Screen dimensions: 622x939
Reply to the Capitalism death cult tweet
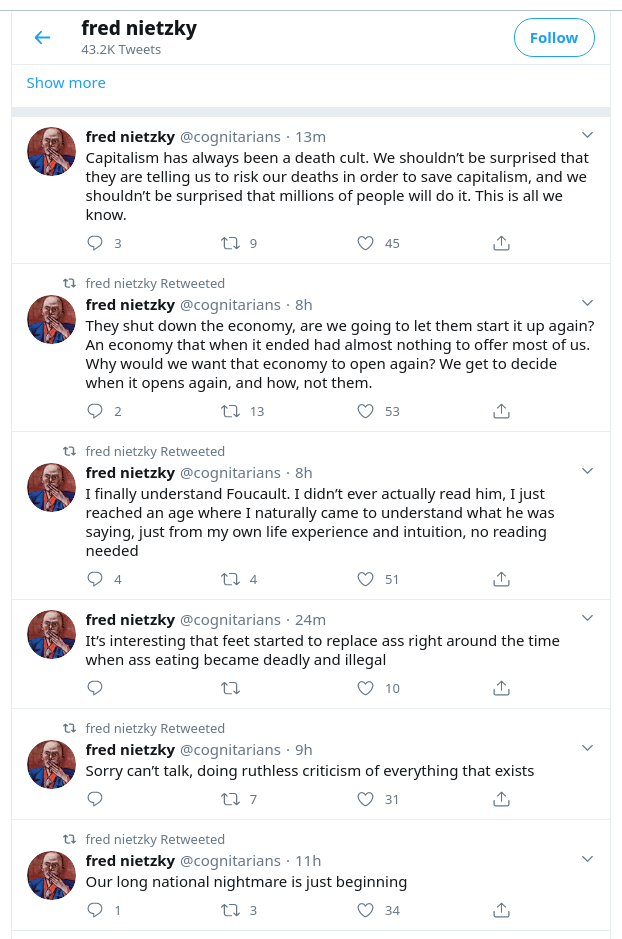96,243
